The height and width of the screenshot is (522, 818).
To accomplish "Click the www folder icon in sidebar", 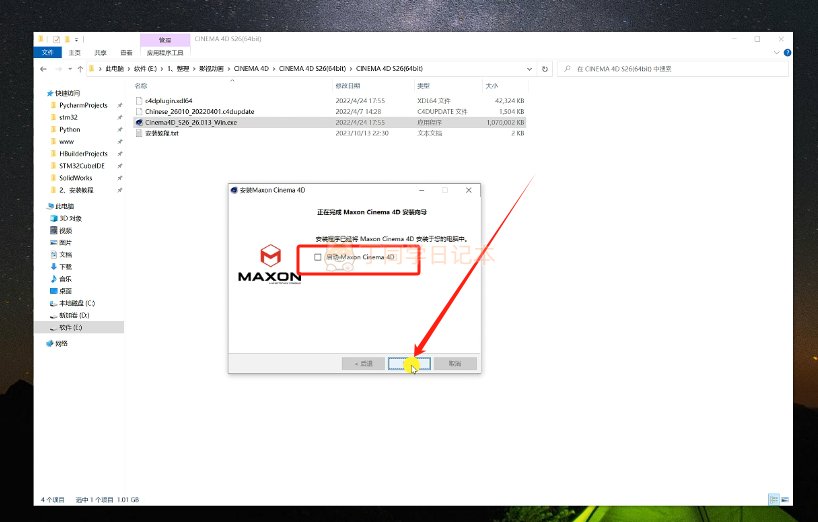I will (x=53, y=141).
